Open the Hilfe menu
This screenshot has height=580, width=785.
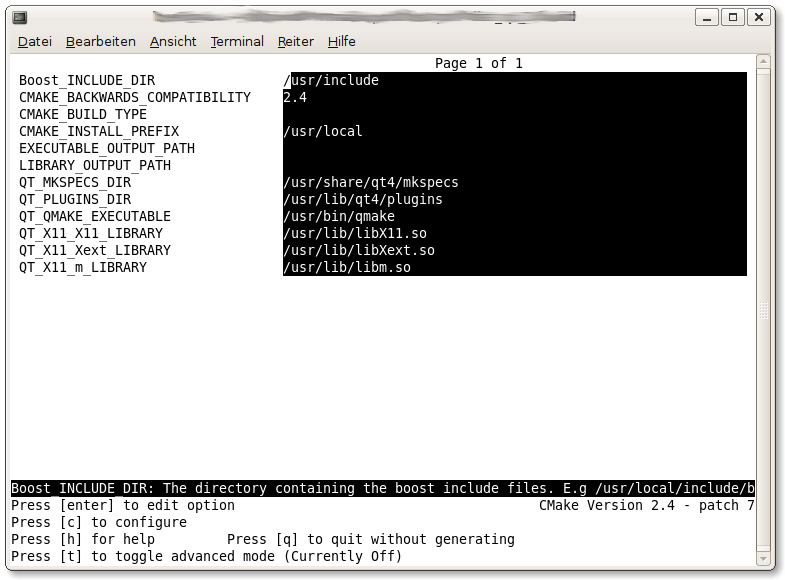coord(341,41)
